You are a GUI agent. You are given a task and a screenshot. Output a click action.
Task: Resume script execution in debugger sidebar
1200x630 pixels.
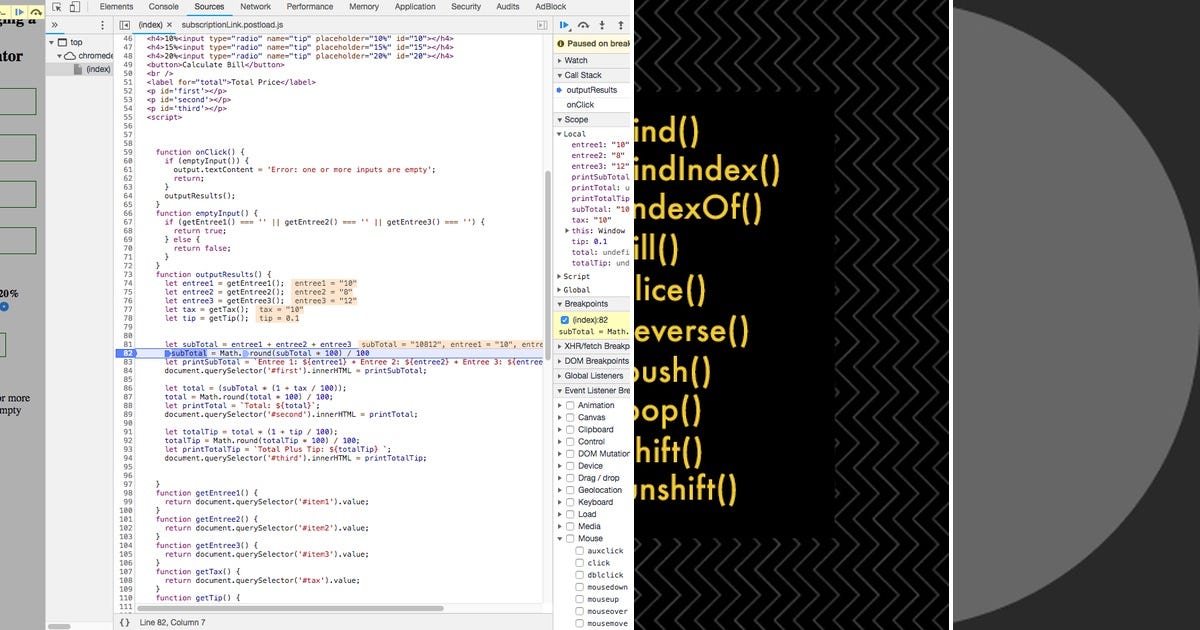[565, 24]
